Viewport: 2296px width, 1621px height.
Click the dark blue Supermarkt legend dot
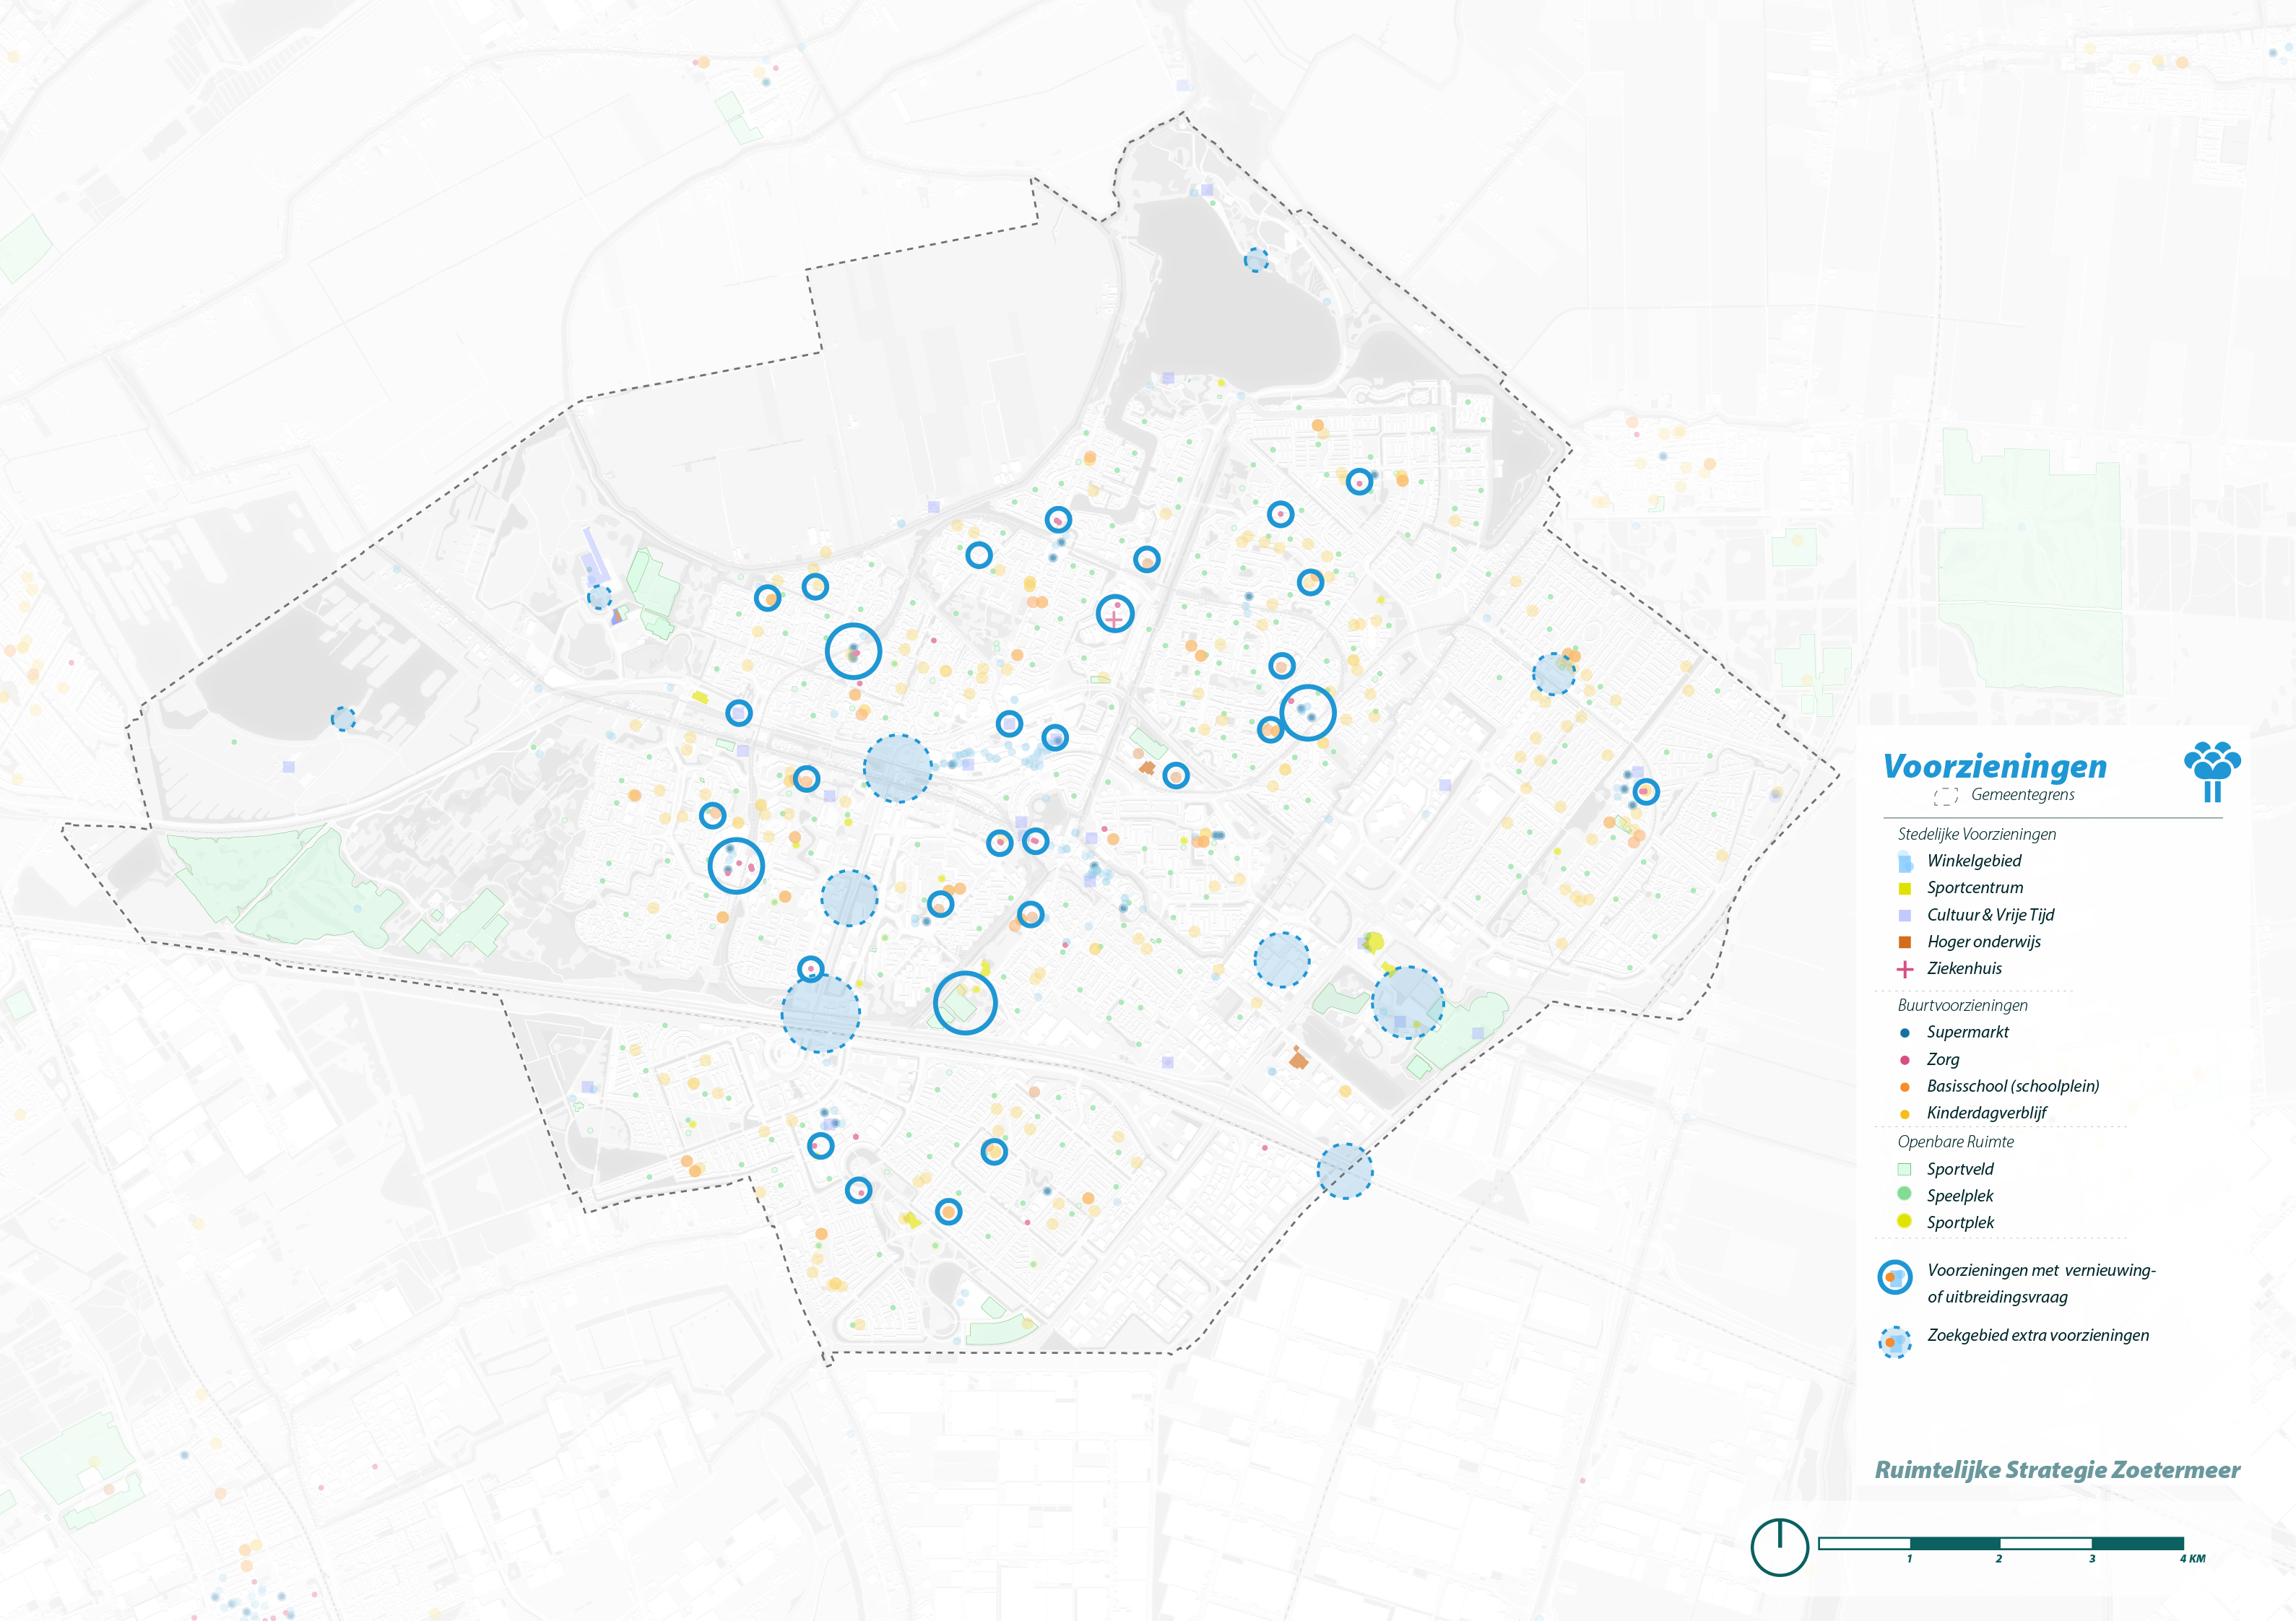1904,1033
